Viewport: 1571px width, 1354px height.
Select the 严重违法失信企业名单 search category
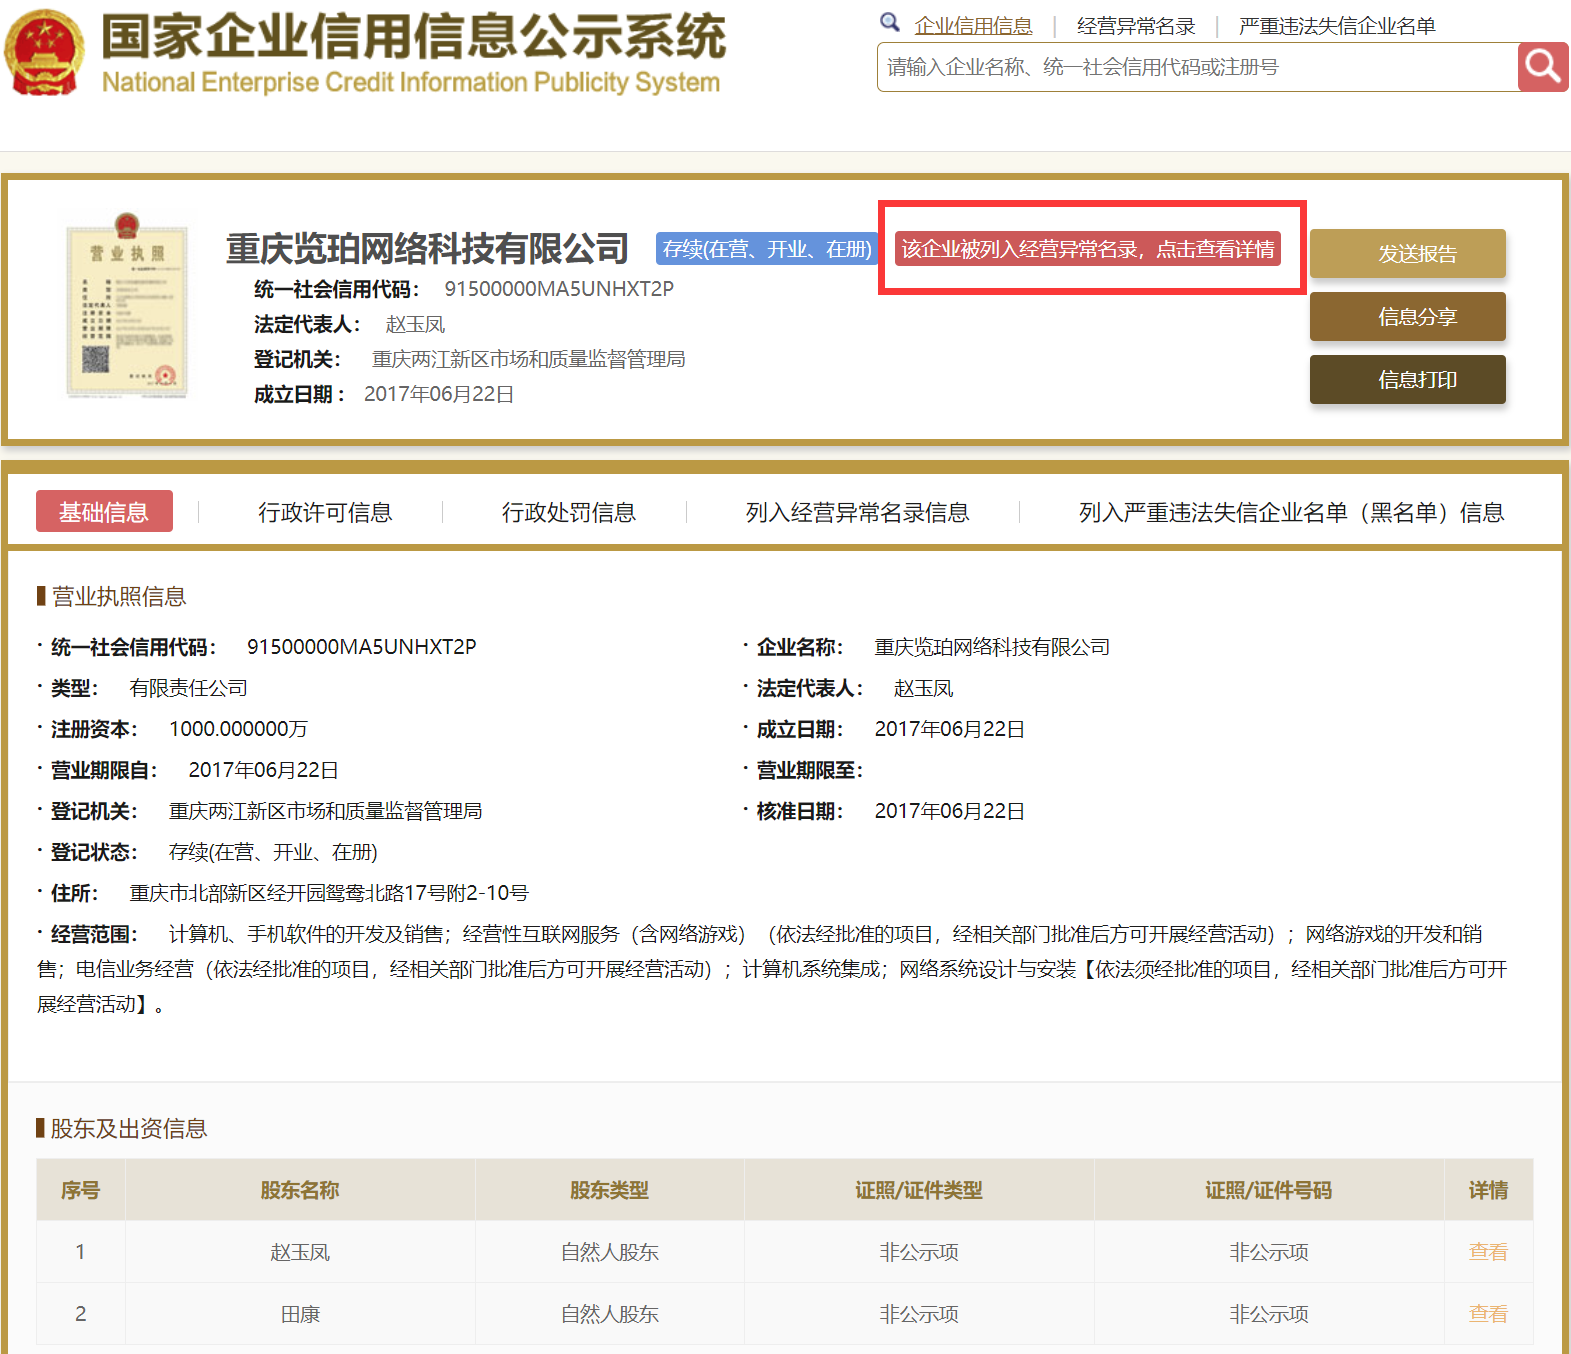1336,26
